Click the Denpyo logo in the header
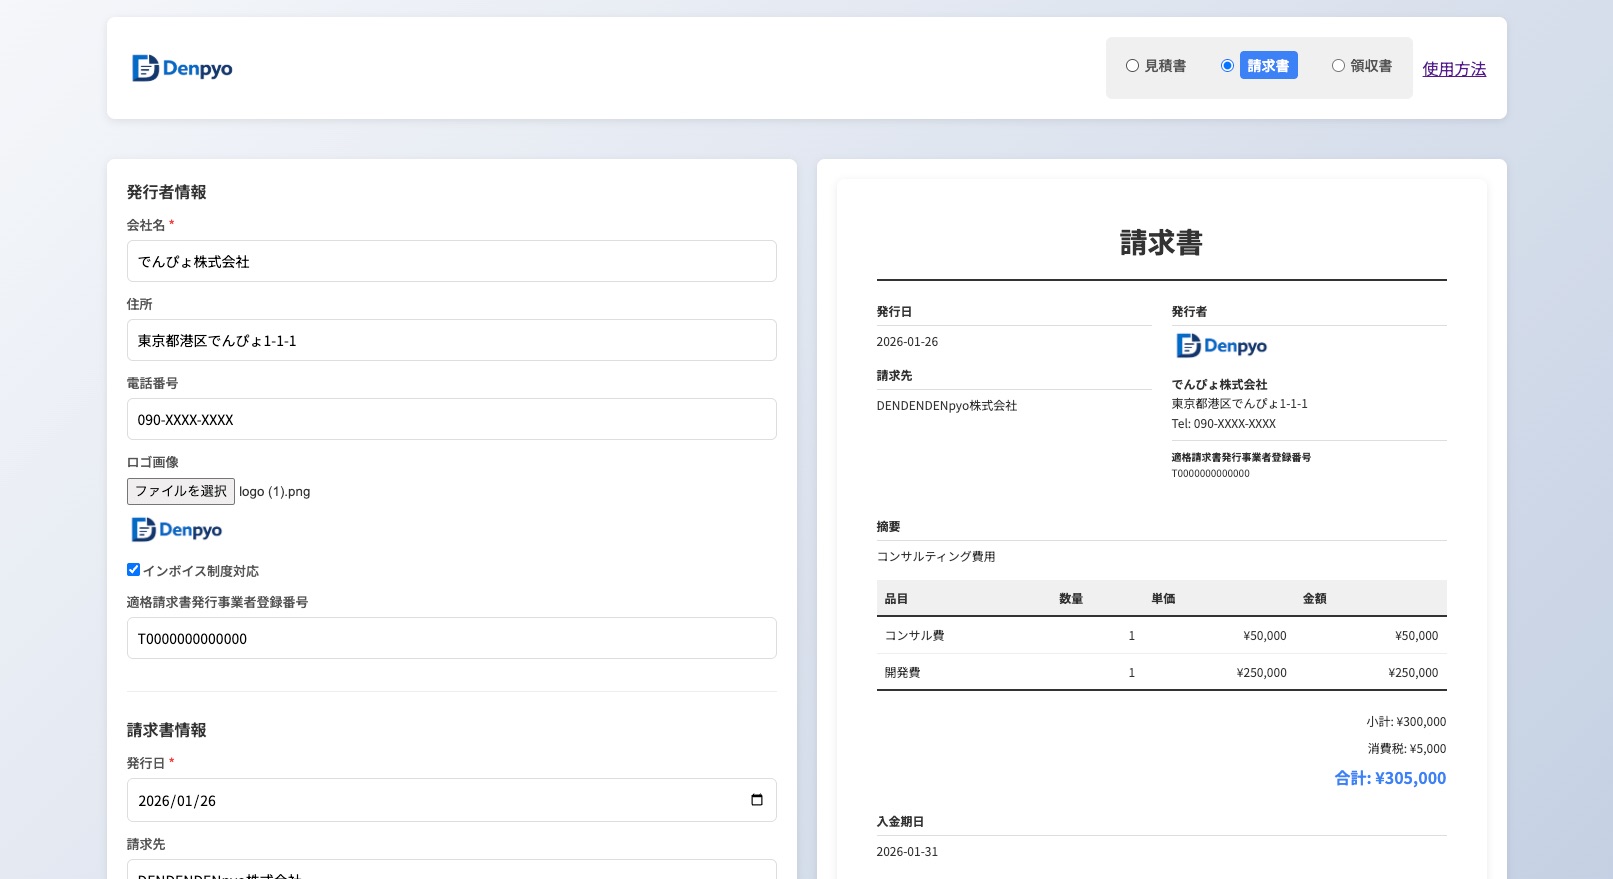Viewport: 1613px width, 879px height. pos(182,68)
